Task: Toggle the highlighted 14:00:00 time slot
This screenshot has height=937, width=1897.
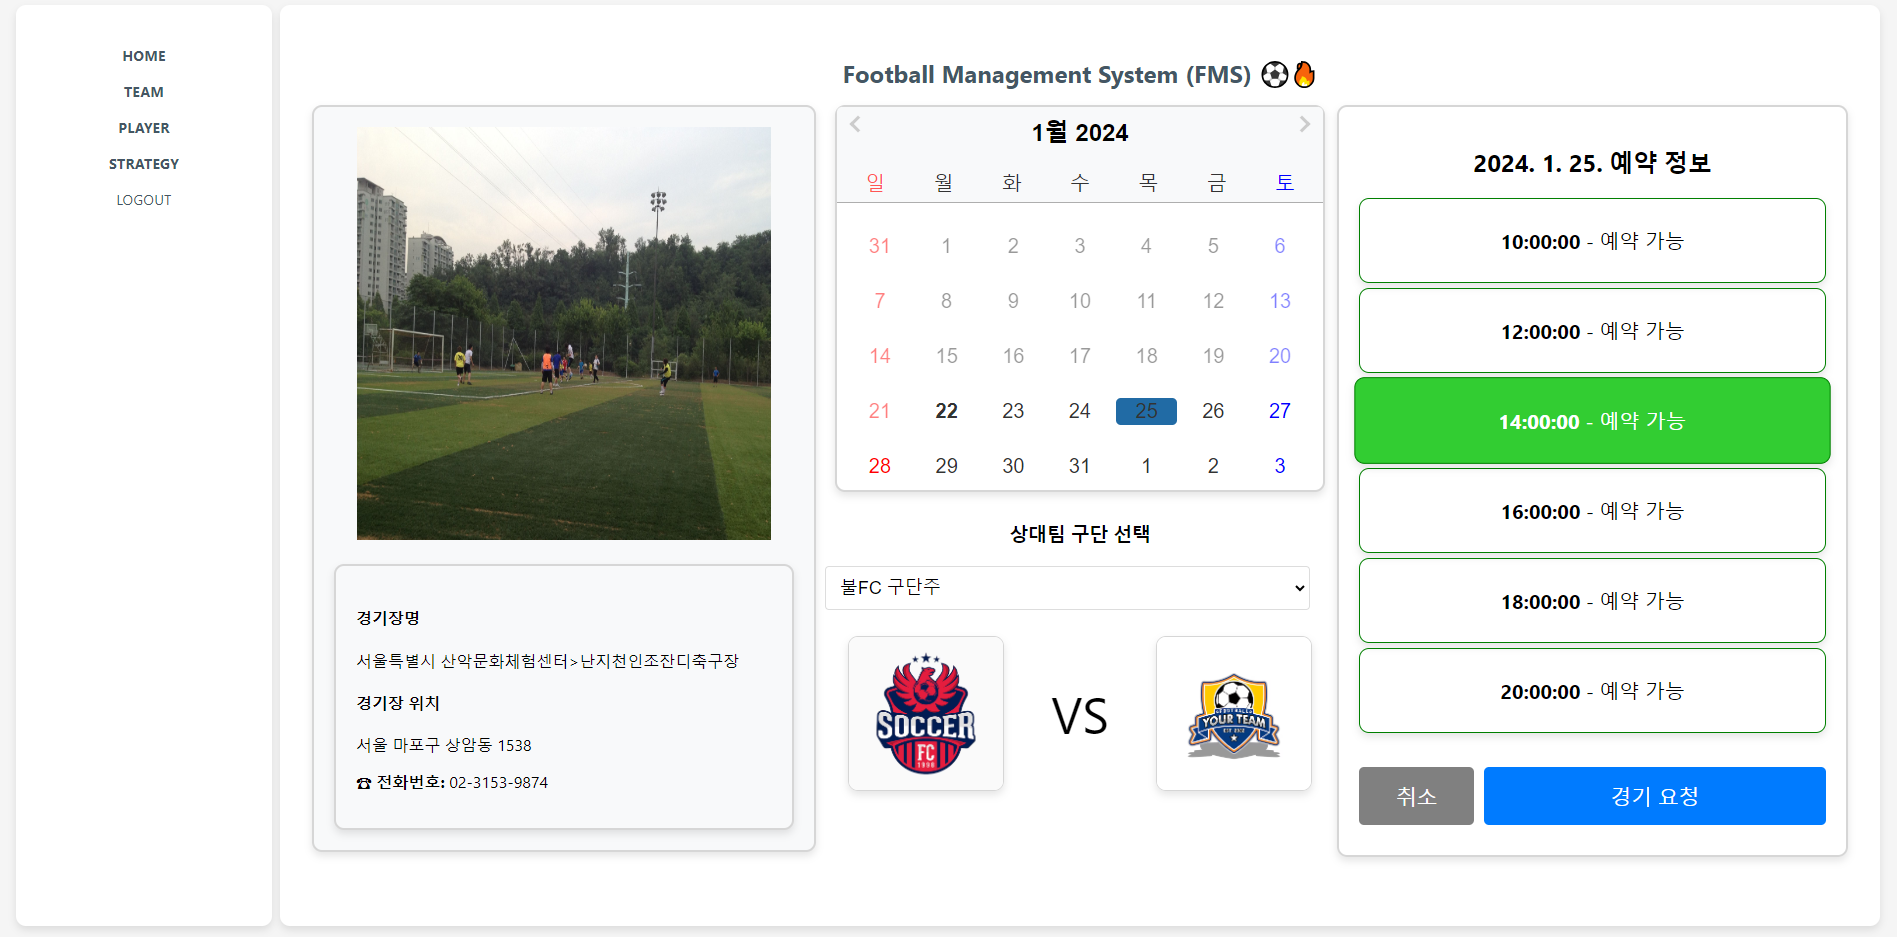Action: pos(1592,421)
